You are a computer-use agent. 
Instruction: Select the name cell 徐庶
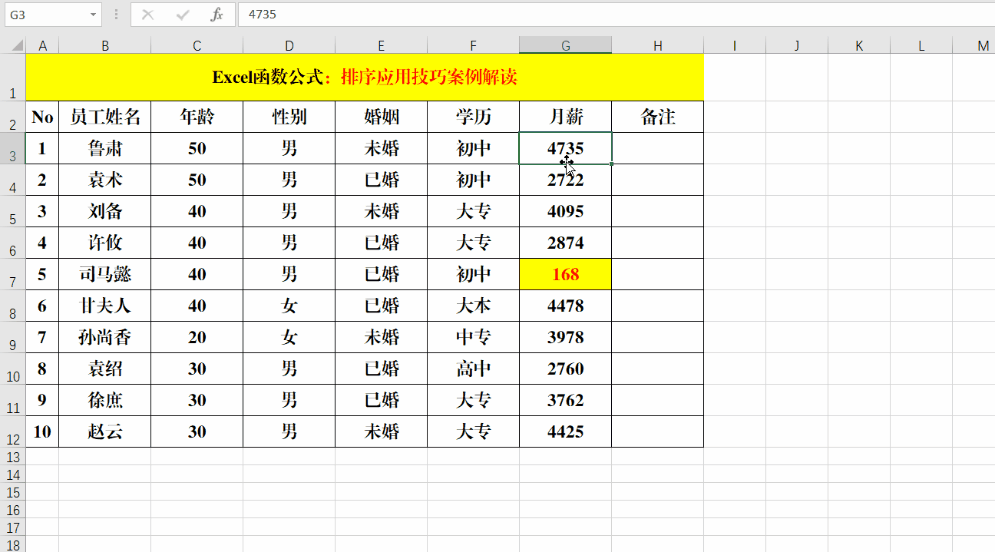click(x=105, y=400)
